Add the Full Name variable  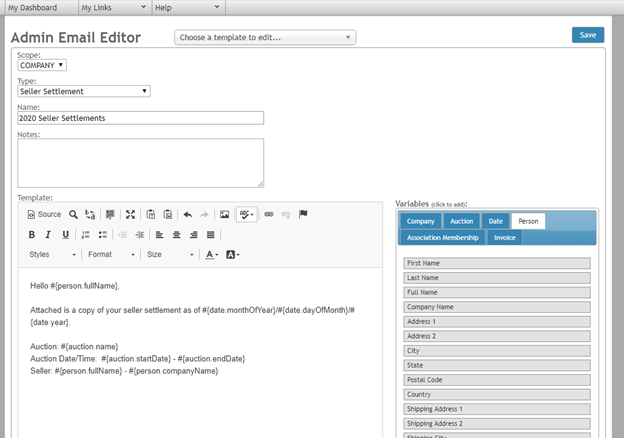coord(497,292)
